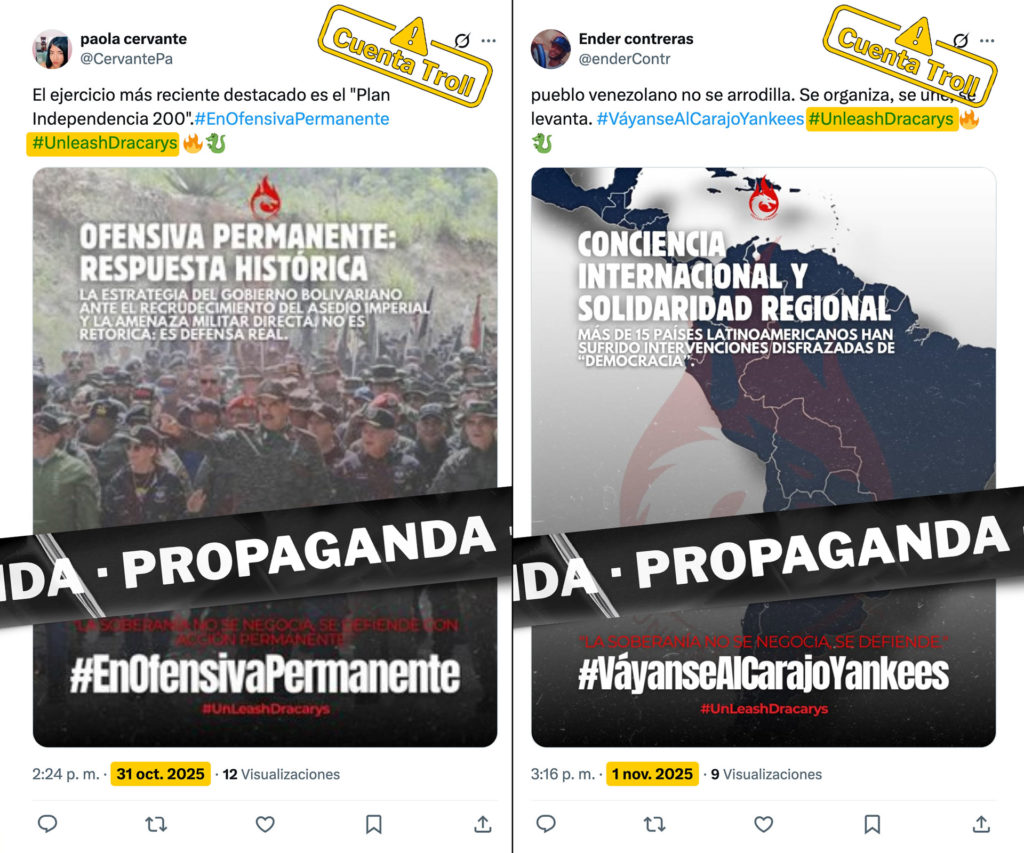
Task: Retweet the paola cervante post
Action: pyautogui.click(x=156, y=824)
